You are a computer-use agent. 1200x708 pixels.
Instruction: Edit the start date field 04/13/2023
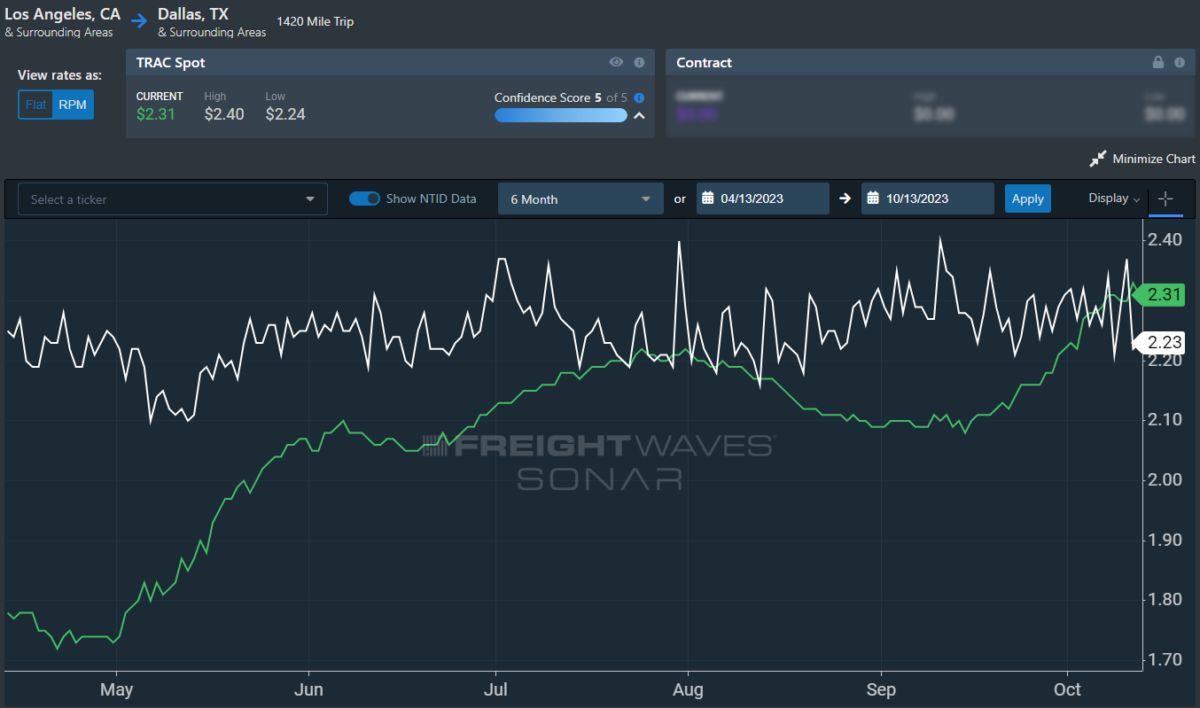[763, 199]
